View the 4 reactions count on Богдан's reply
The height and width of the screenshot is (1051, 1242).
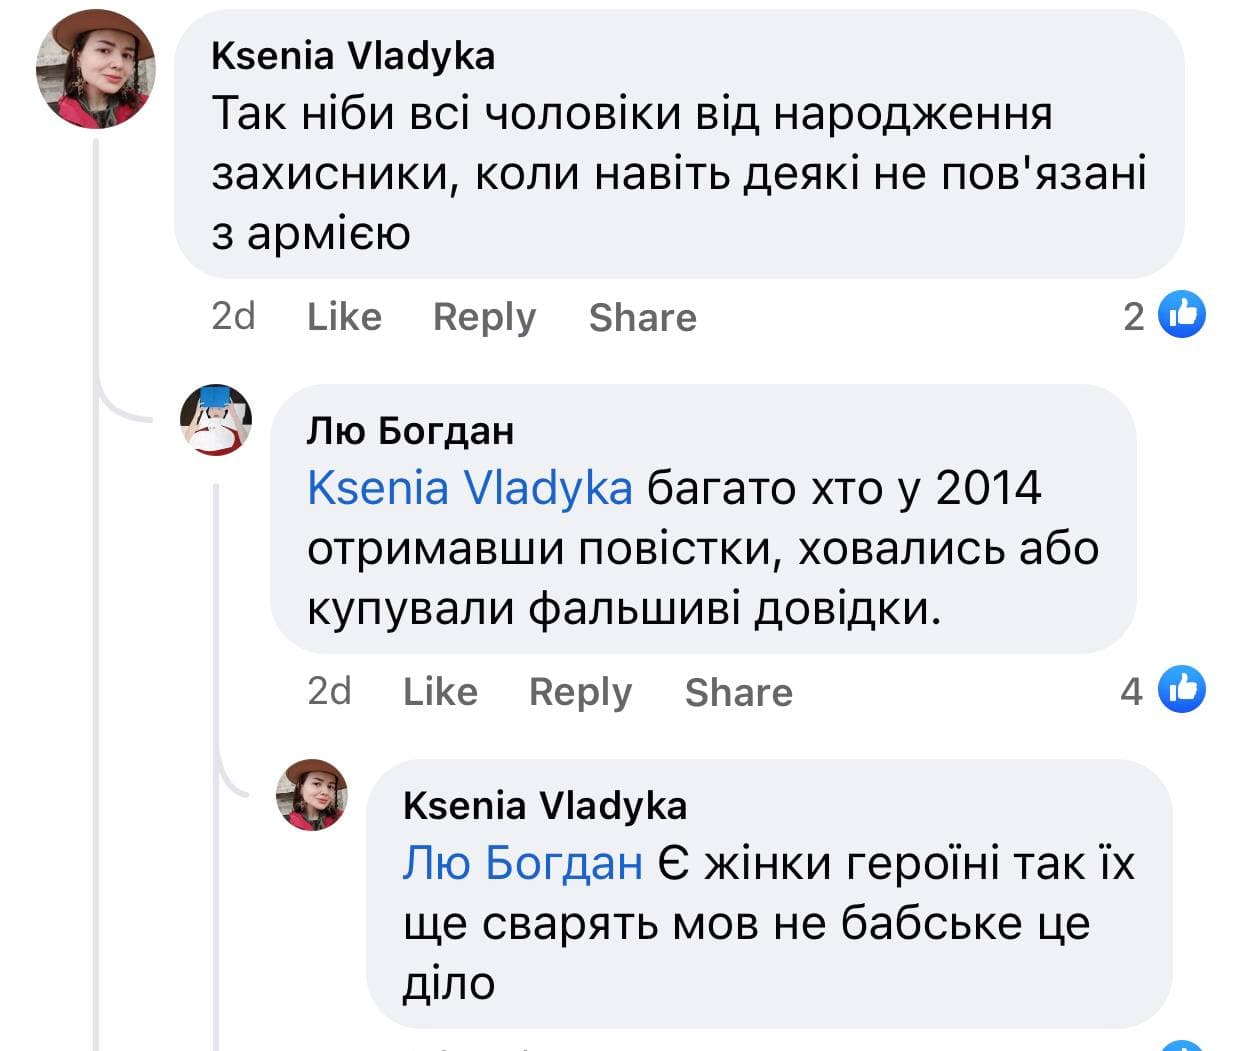pyautogui.click(x=1131, y=692)
